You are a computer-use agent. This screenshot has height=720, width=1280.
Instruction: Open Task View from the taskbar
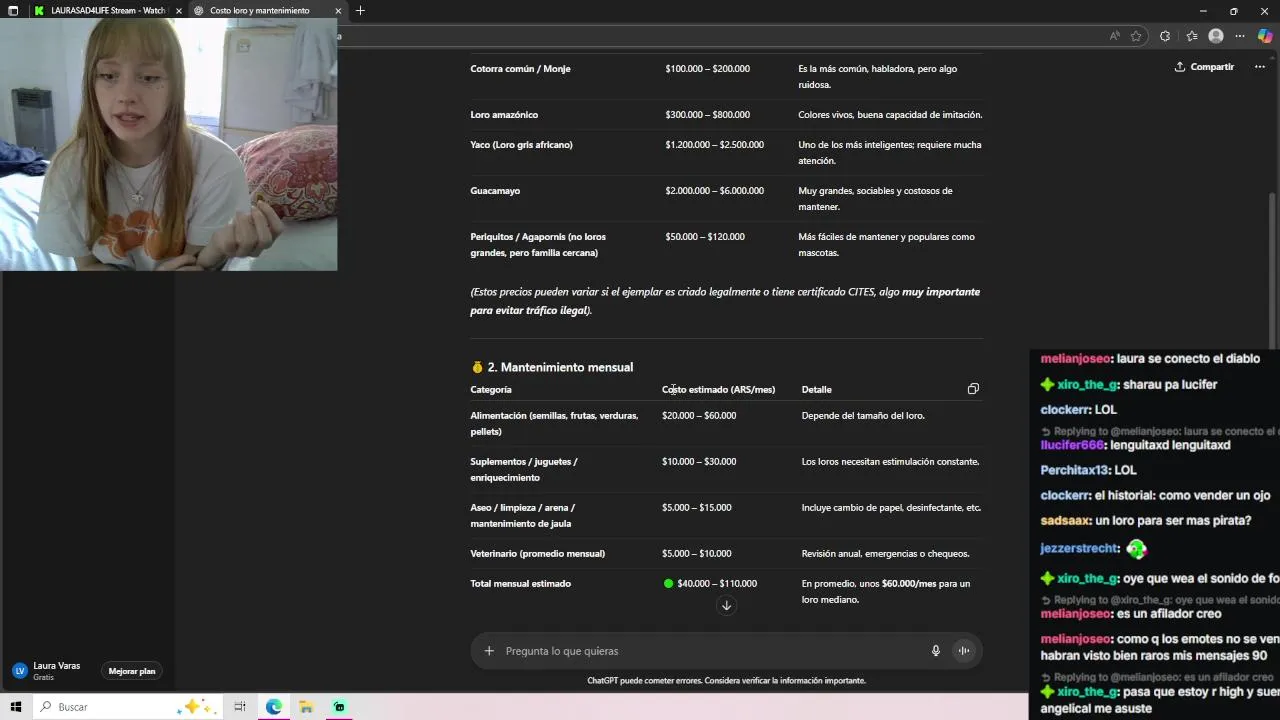click(x=240, y=707)
